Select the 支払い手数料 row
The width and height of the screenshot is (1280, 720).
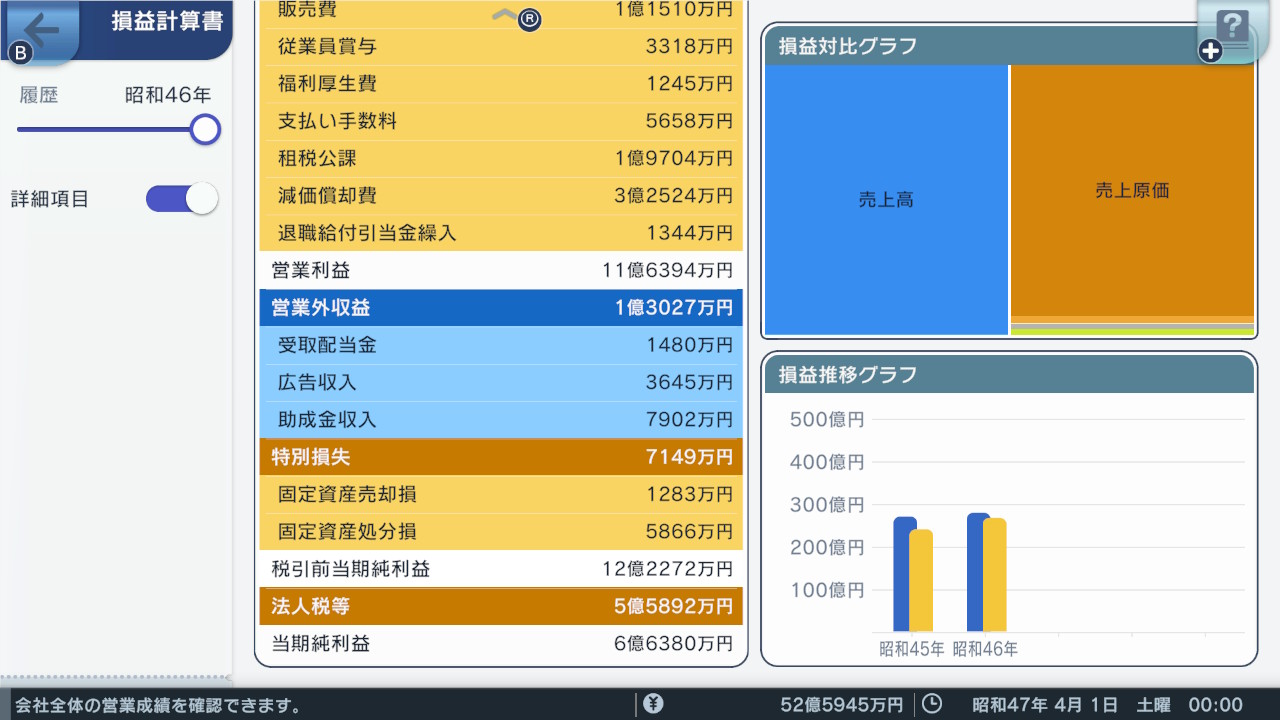(x=501, y=121)
